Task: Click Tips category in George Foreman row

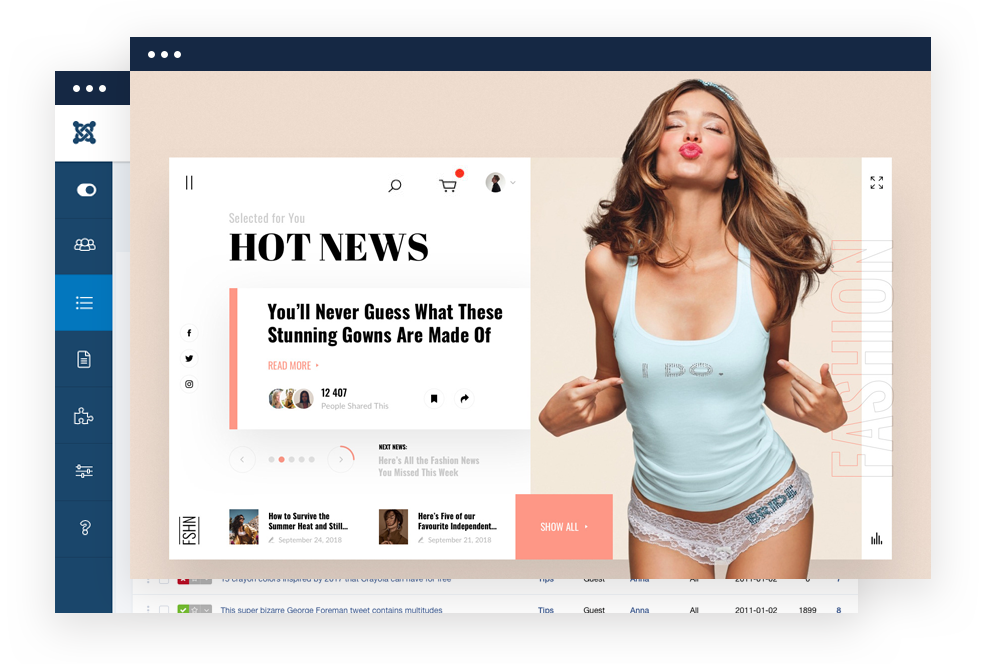Action: [546, 610]
